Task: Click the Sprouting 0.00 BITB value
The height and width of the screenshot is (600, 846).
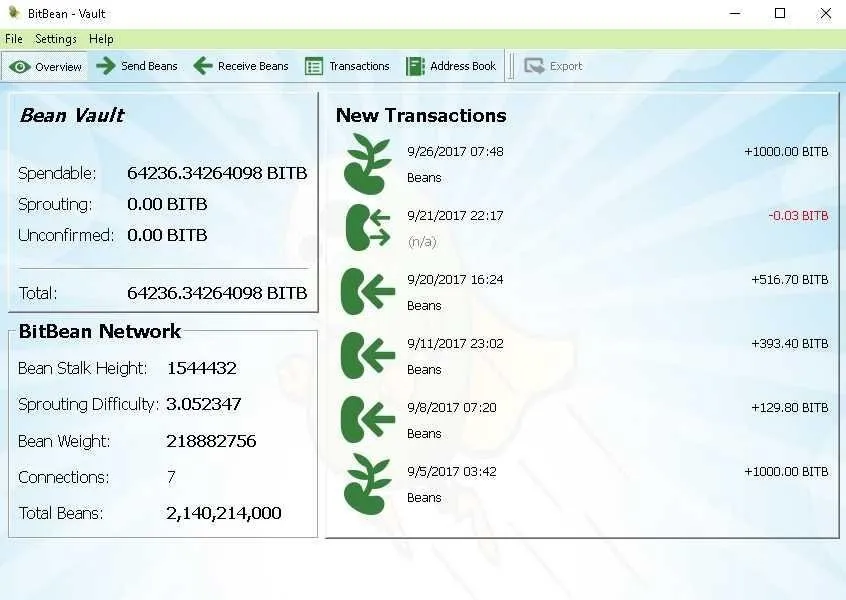Action: point(167,204)
